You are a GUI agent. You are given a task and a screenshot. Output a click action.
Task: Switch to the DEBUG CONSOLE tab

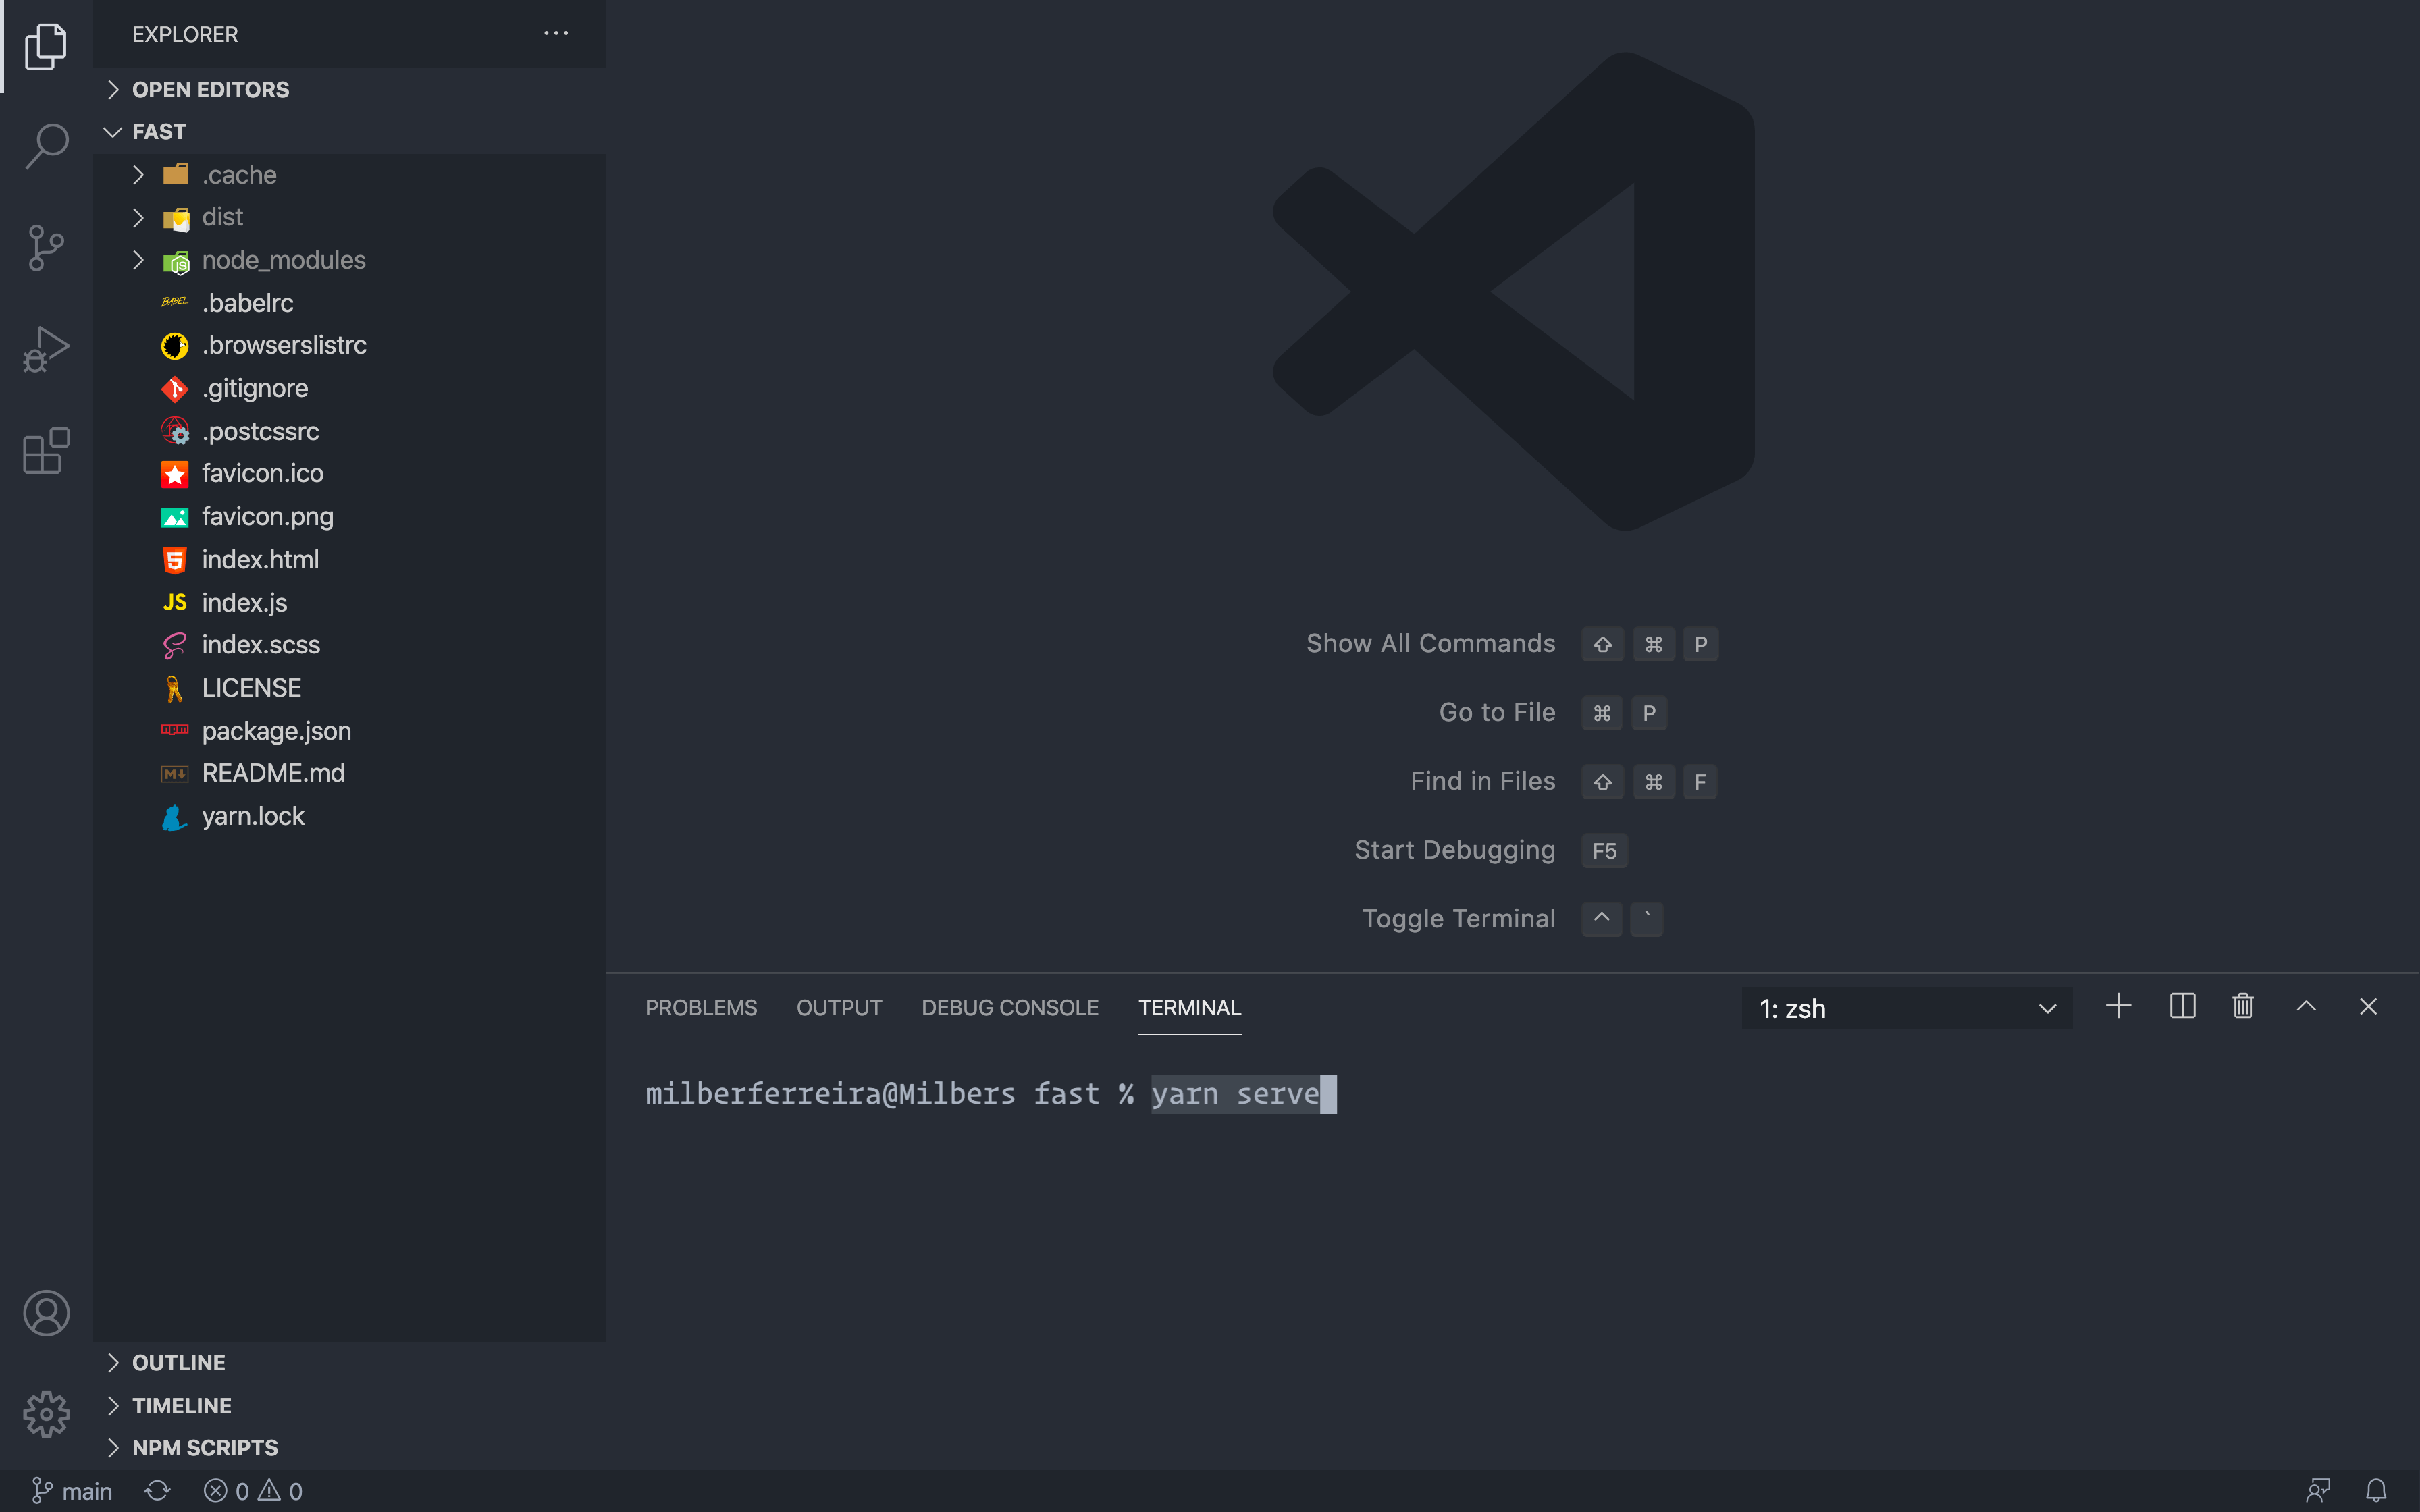click(1009, 1008)
